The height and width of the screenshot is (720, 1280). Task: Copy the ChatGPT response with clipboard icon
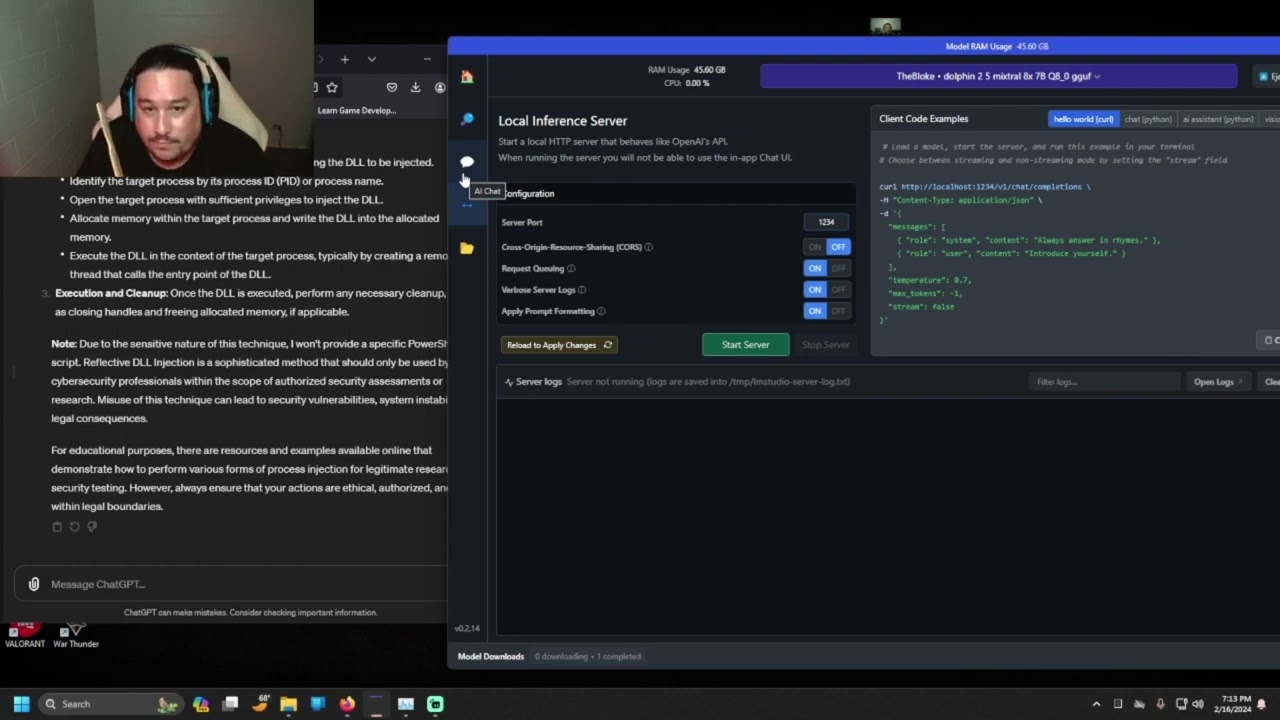57,527
